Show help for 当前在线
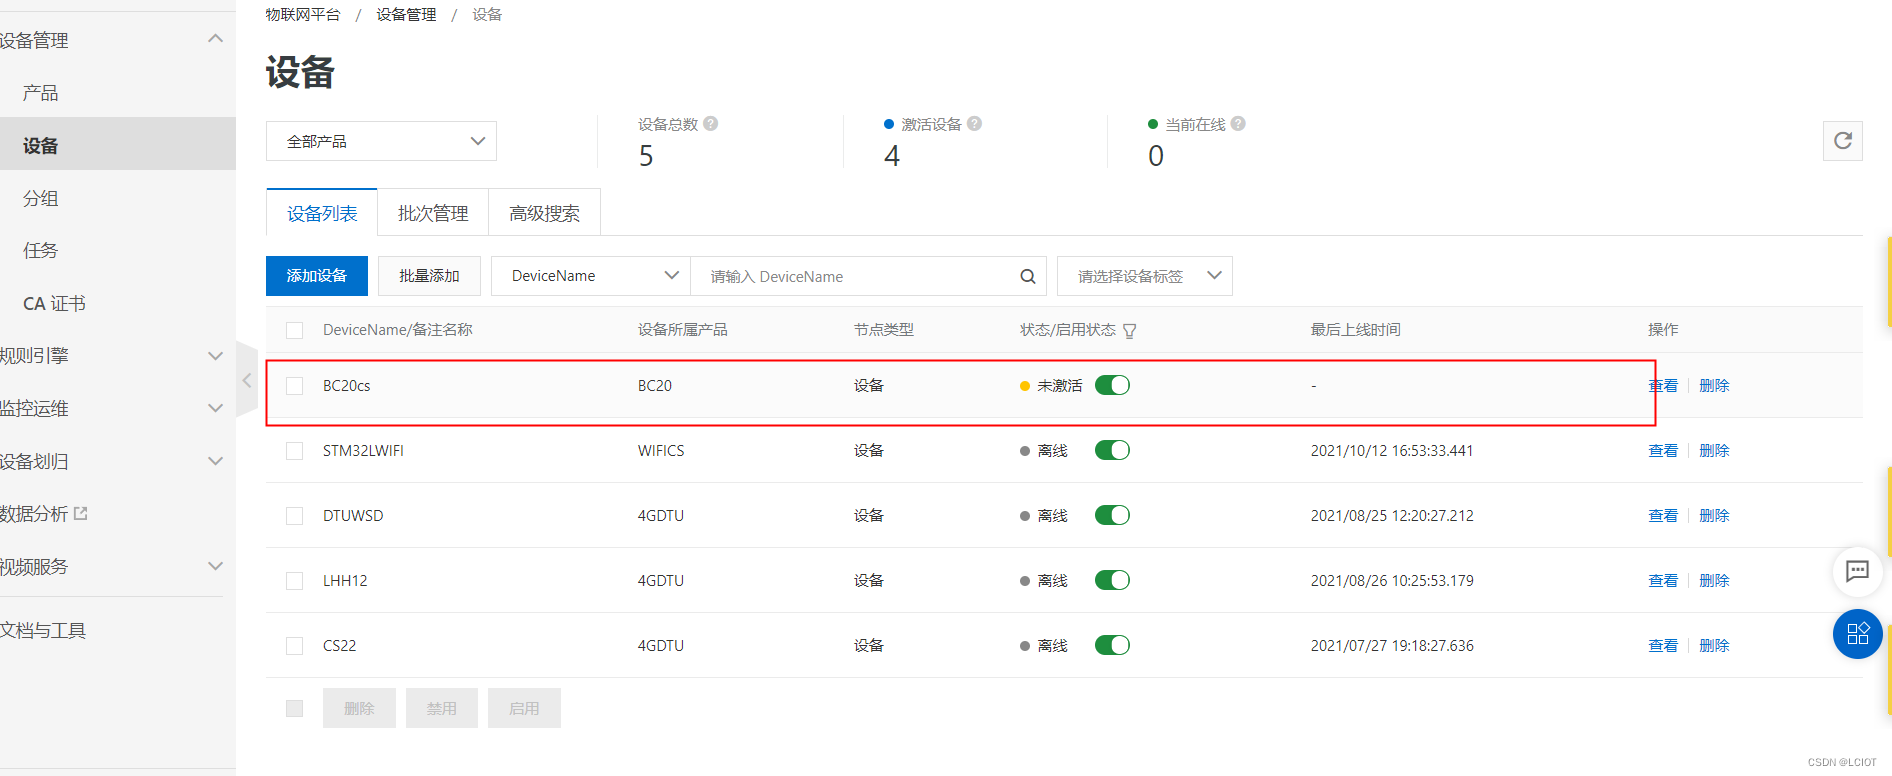Viewport: 1892px width, 776px height. click(x=1238, y=124)
